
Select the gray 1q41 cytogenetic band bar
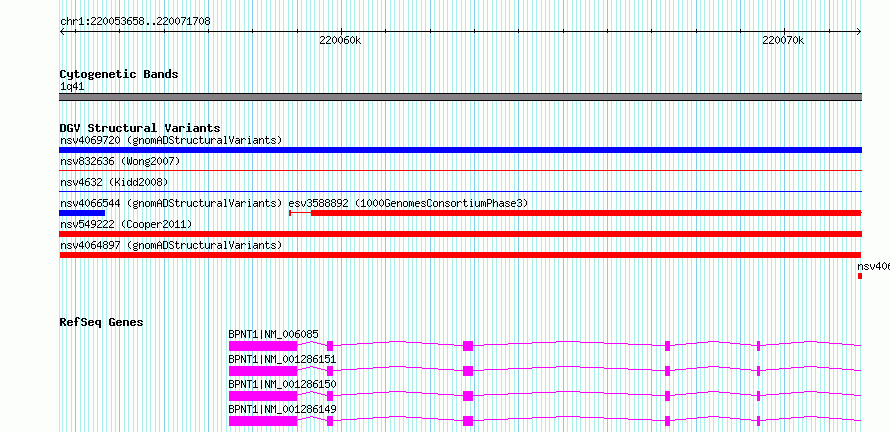460,97
